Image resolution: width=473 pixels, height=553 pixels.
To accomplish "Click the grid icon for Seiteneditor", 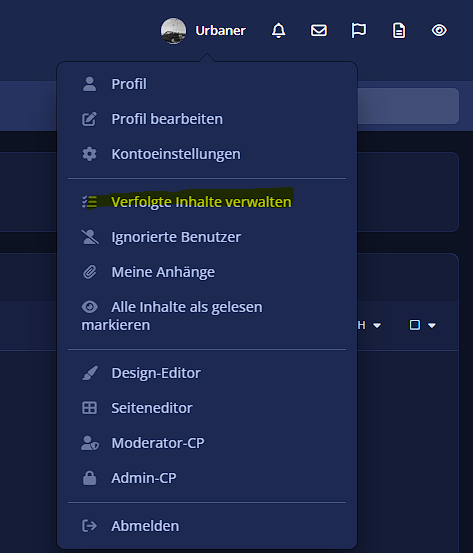I will (x=89, y=408).
